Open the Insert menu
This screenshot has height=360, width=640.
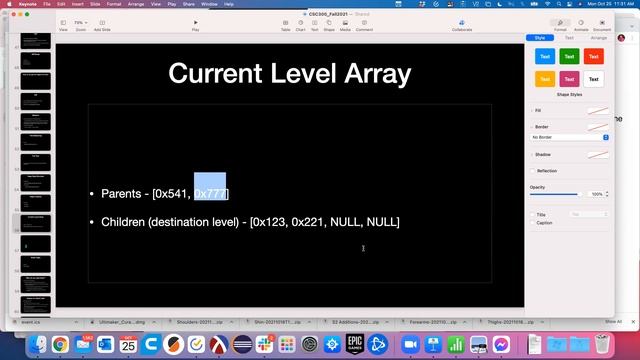click(78, 4)
